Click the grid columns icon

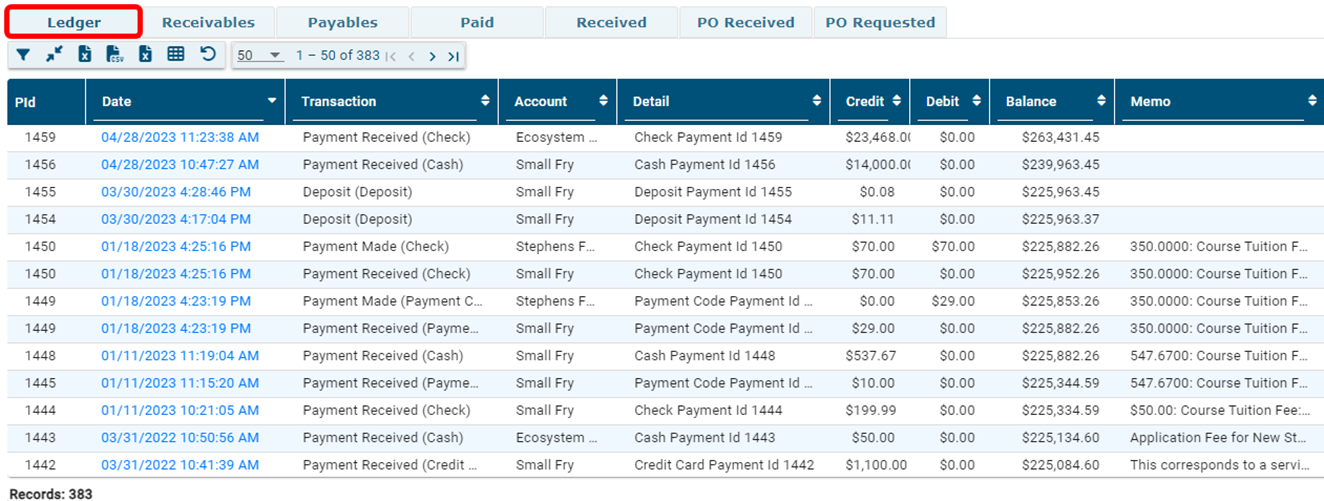tap(176, 55)
